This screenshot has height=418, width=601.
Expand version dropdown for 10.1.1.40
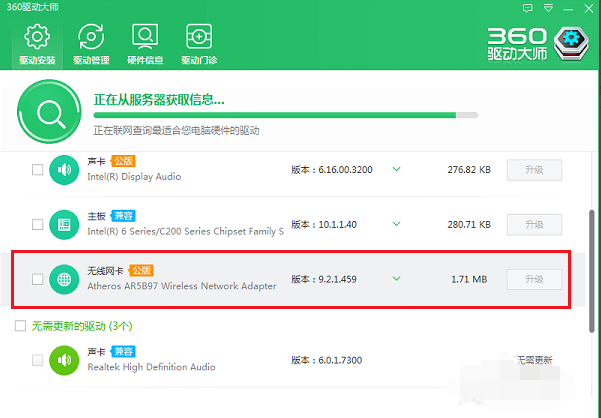coord(397,224)
